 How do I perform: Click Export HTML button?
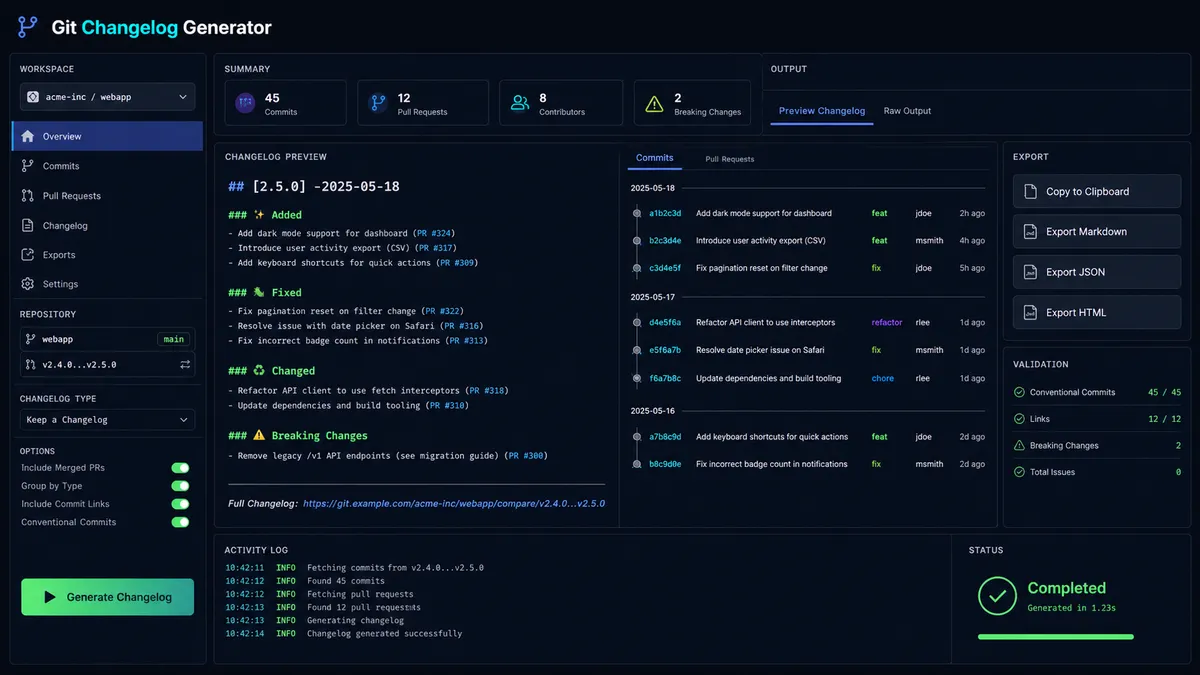tap(1097, 312)
